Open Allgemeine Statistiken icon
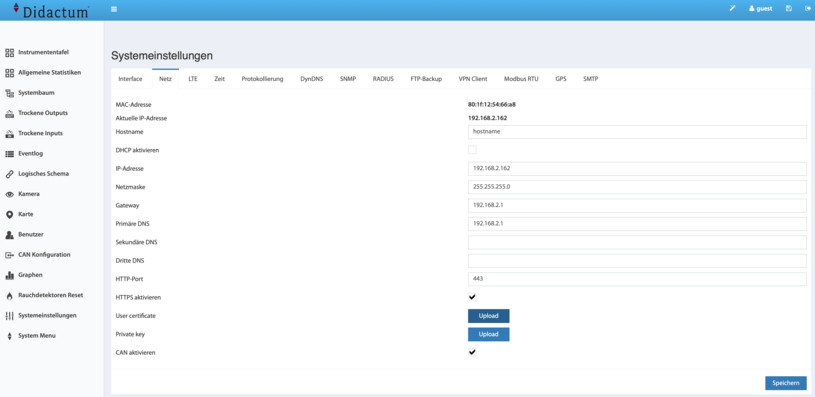 click(x=9, y=73)
